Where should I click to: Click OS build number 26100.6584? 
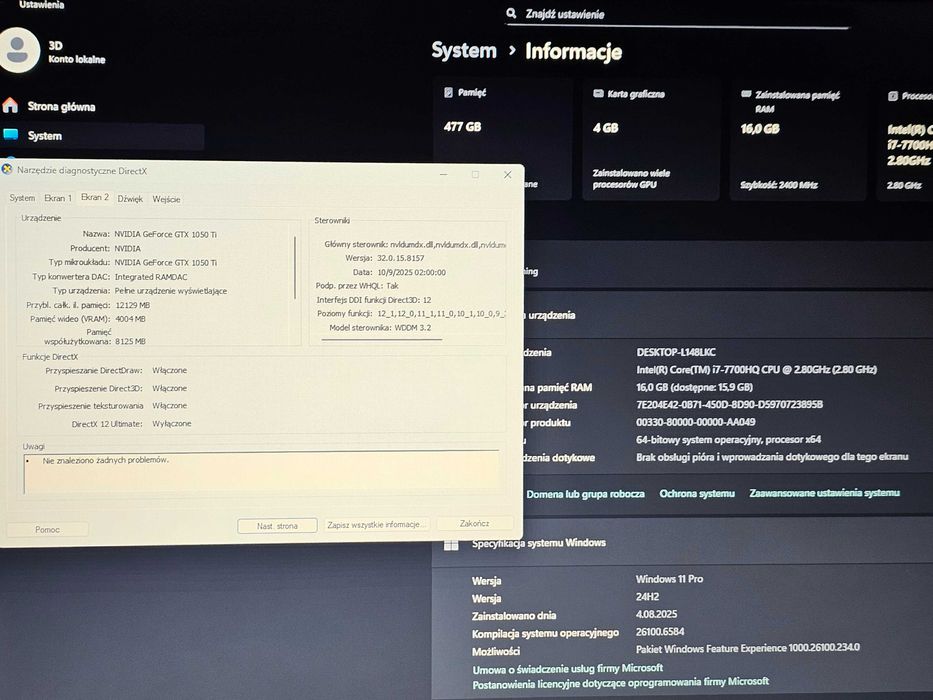click(660, 631)
